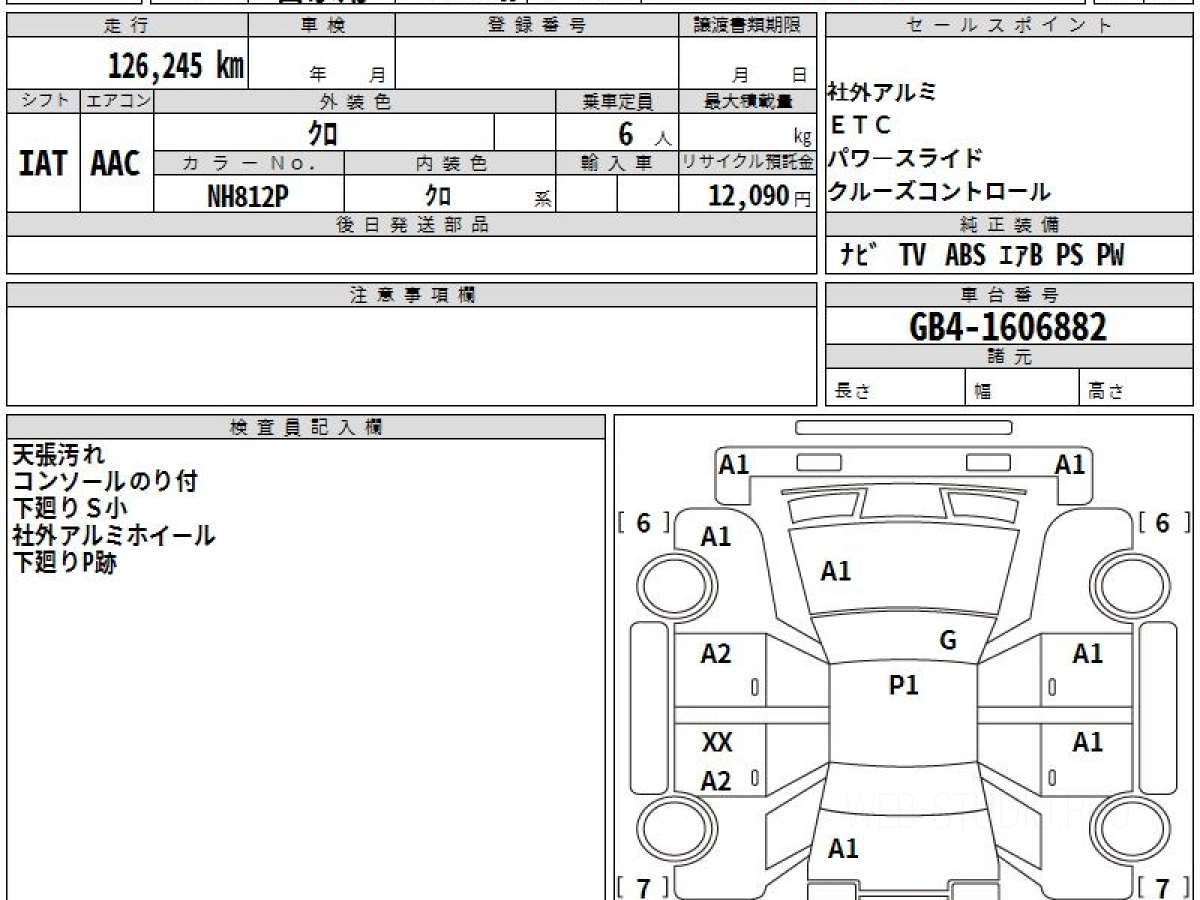
Task: Select interior color value クロ under 内装色
Action: [437, 196]
